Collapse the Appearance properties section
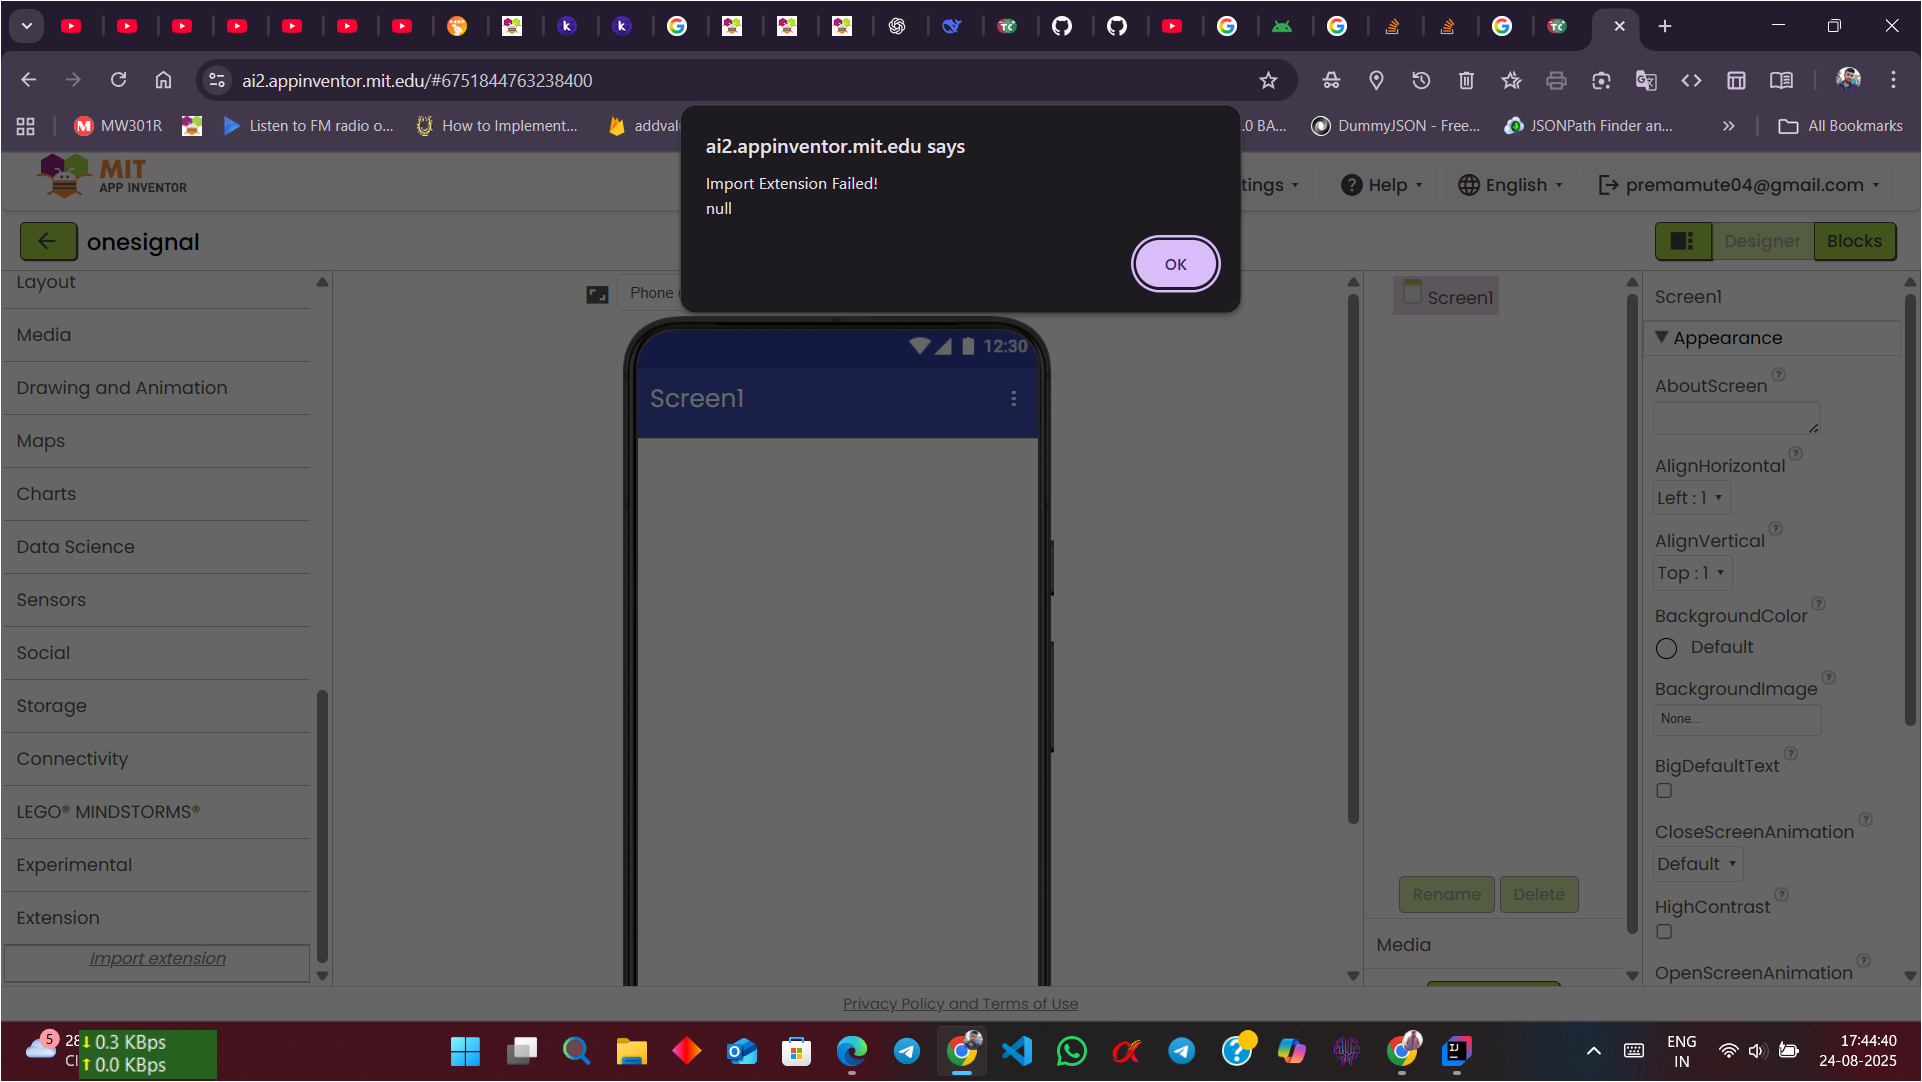The height and width of the screenshot is (1082, 1922). (1662, 338)
